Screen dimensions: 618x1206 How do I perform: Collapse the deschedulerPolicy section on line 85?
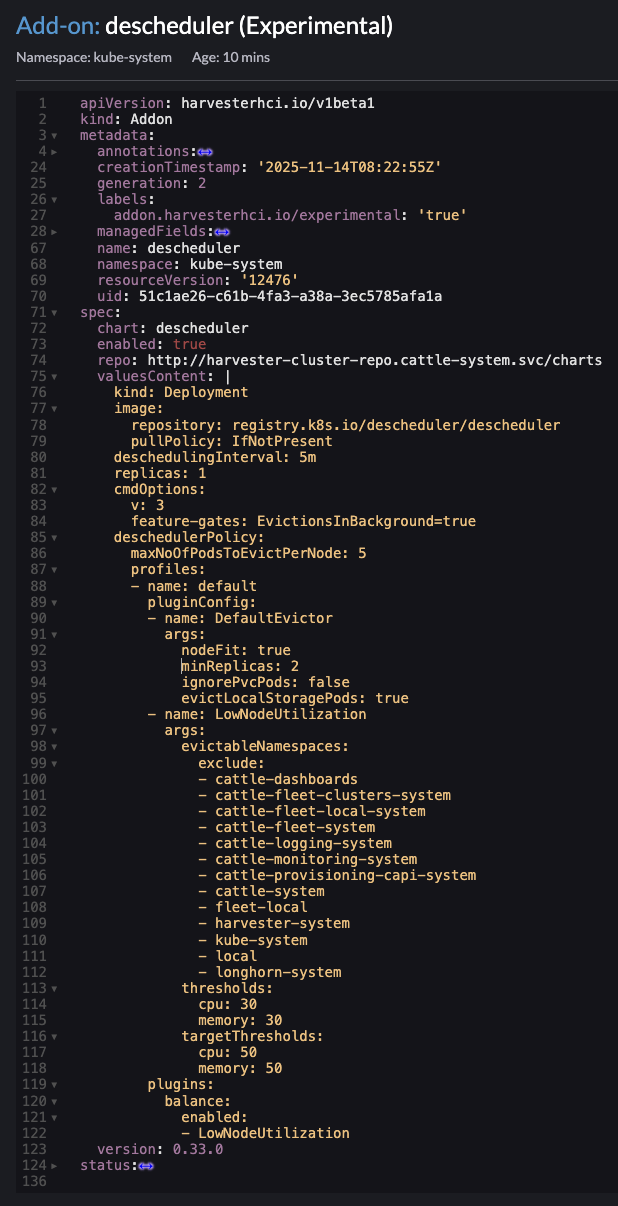pyautogui.click(x=54, y=537)
